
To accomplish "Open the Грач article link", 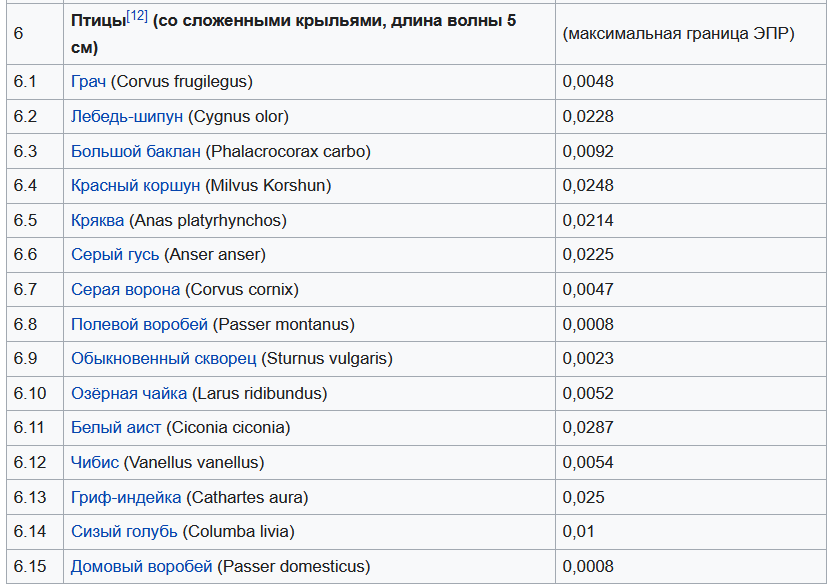I will pyautogui.click(x=88, y=82).
